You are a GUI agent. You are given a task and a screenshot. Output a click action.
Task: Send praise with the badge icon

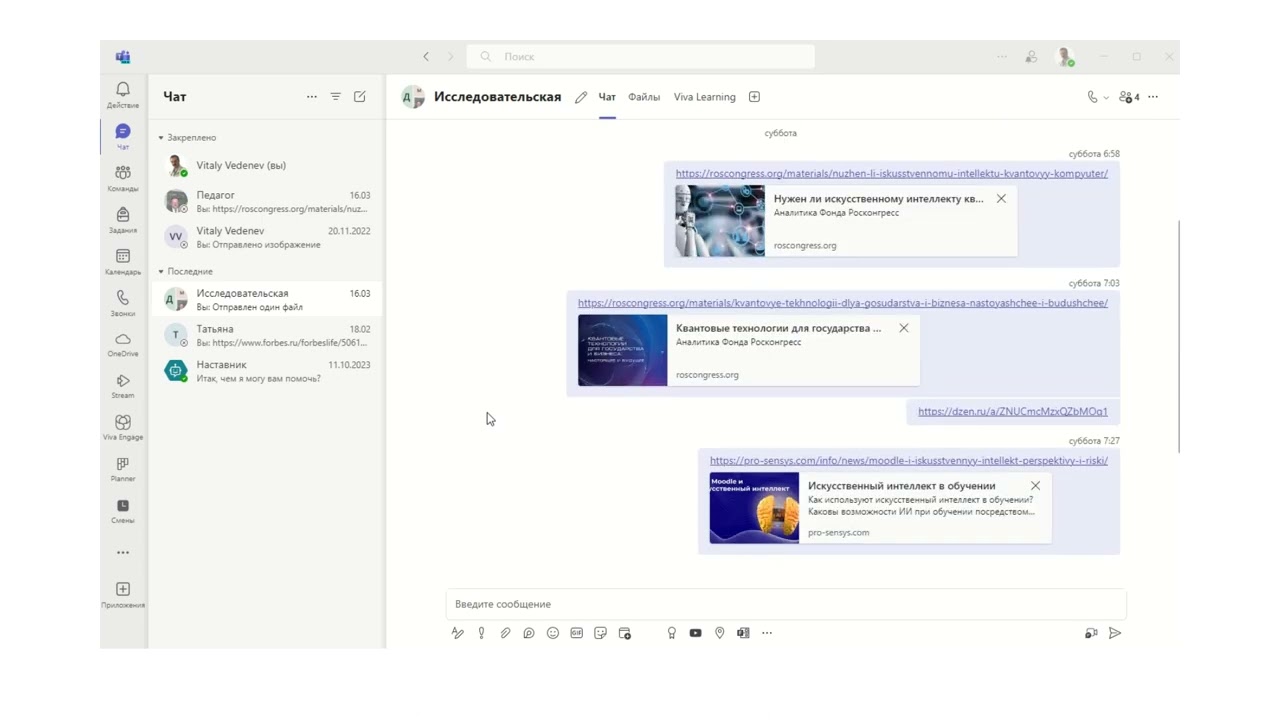click(x=672, y=633)
